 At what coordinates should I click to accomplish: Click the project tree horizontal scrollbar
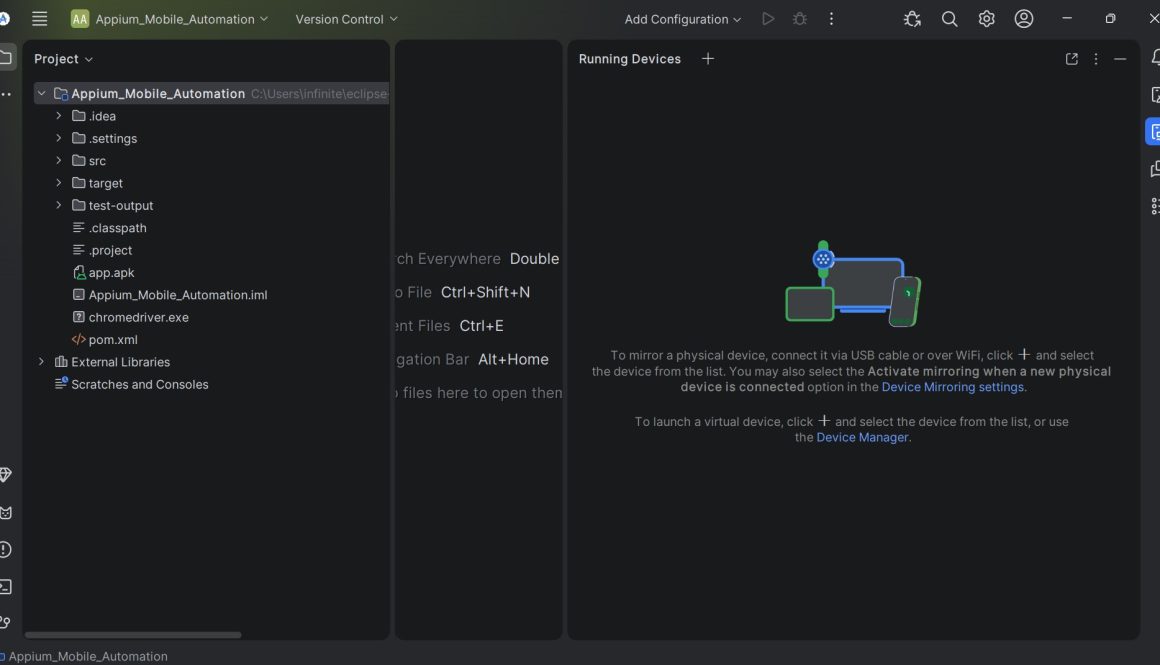[133, 635]
